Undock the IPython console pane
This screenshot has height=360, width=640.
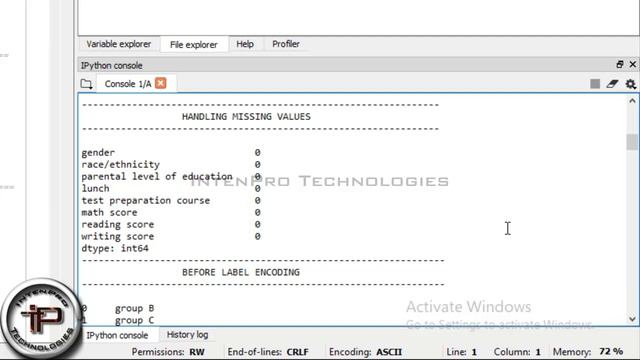click(x=620, y=64)
